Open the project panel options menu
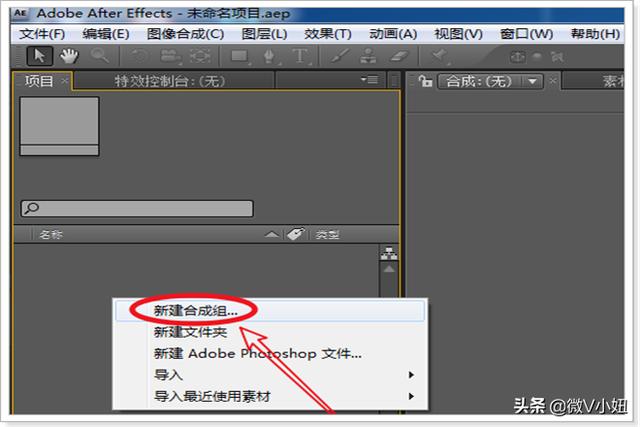Viewport: 640px width, 427px height. [x=369, y=80]
